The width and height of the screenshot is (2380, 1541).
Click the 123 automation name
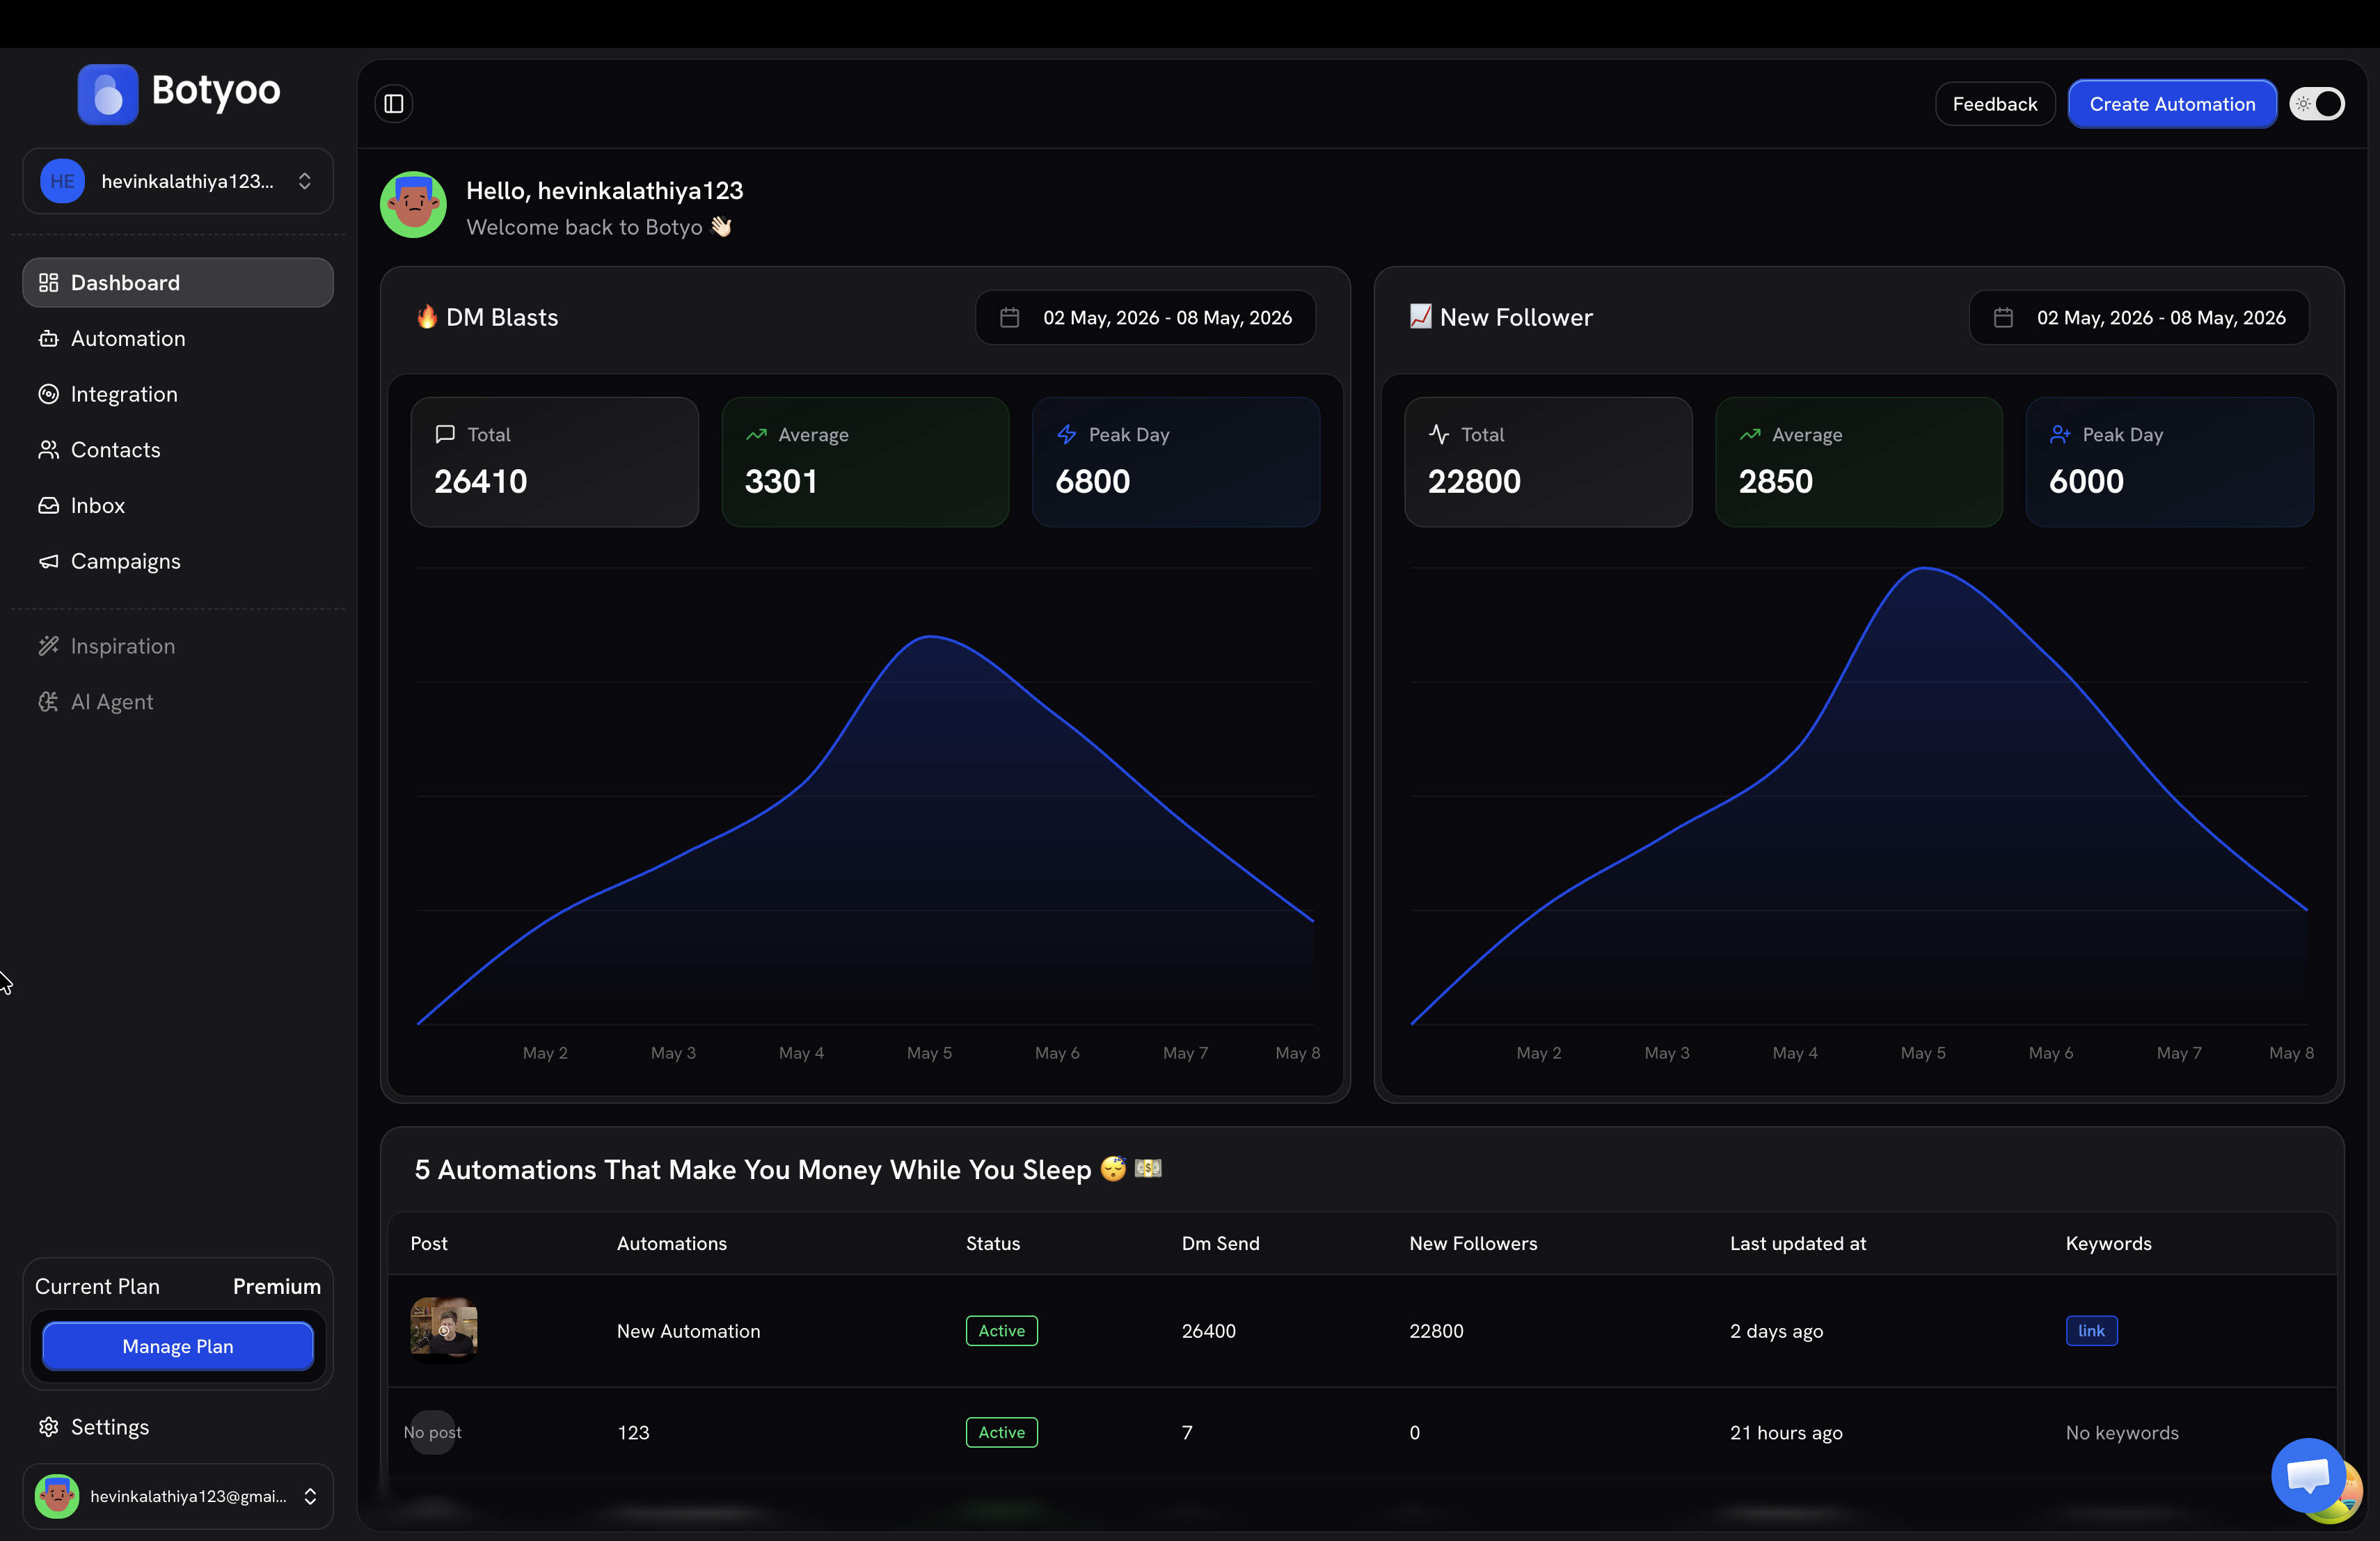point(633,1432)
